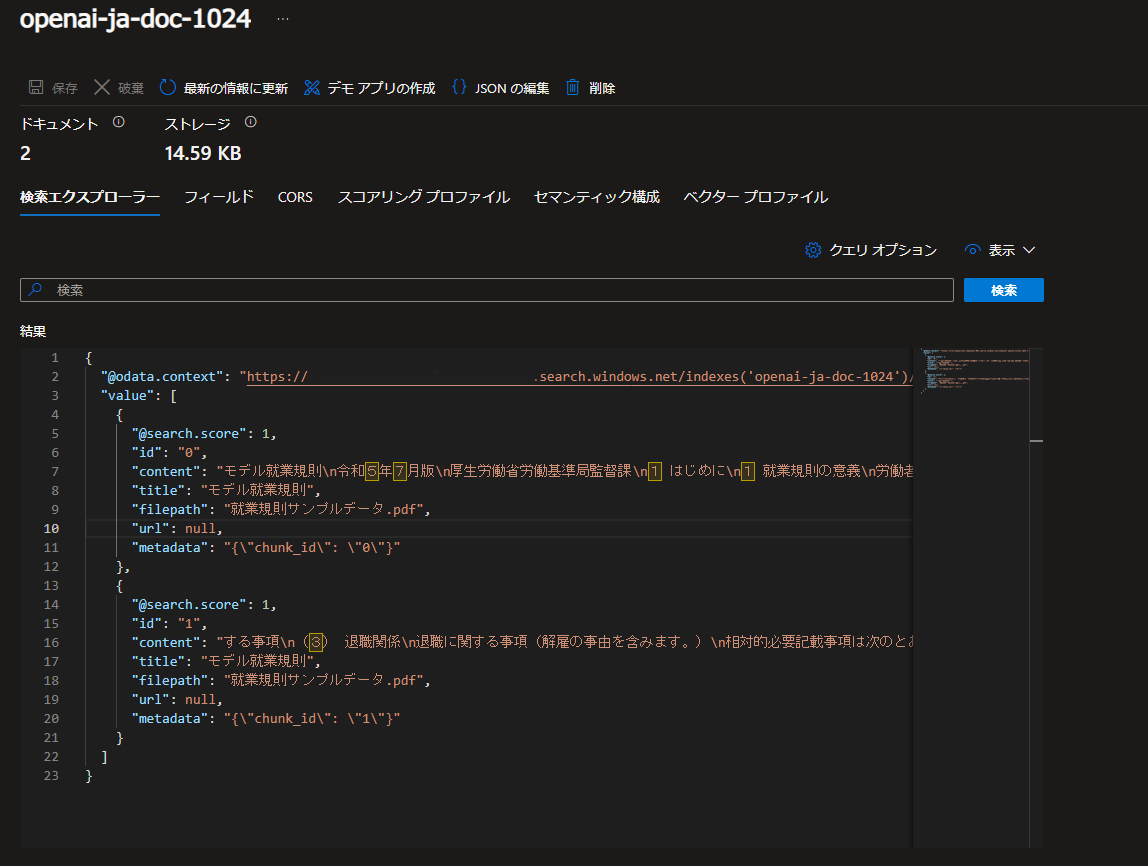Click the save (保存) disk icon
The height and width of the screenshot is (866, 1148).
tap(36, 88)
